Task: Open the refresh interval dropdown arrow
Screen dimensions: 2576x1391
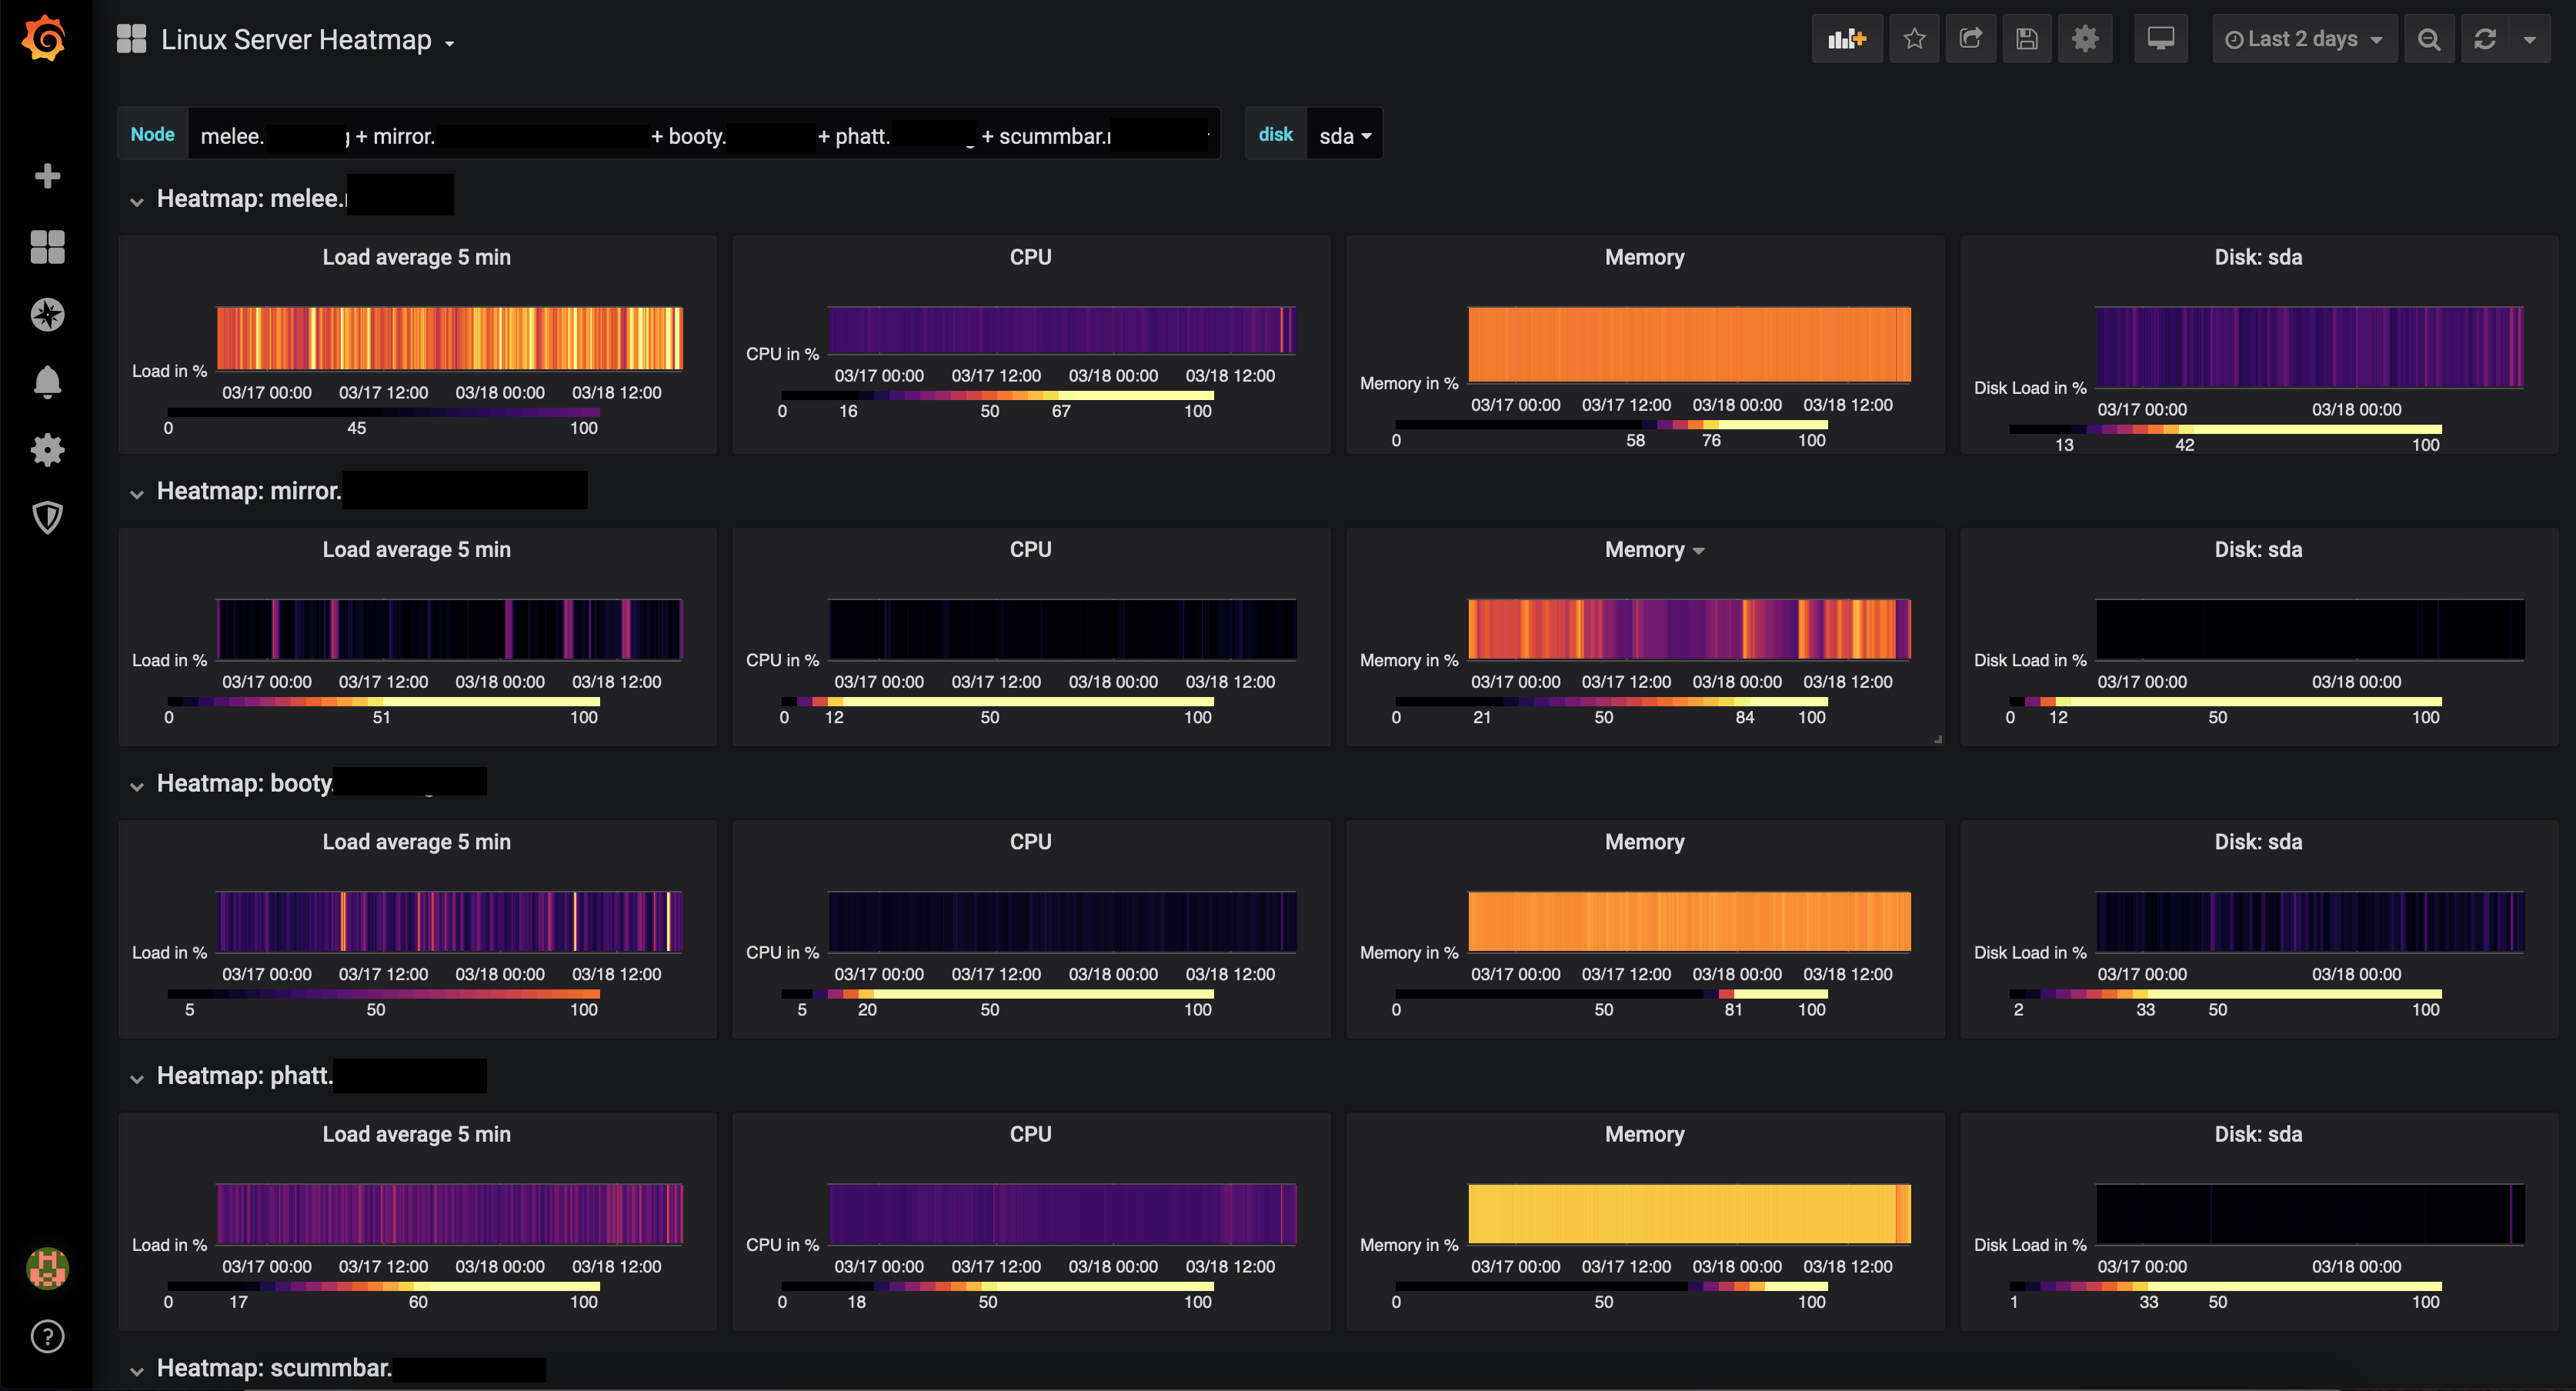Action: click(x=2529, y=39)
